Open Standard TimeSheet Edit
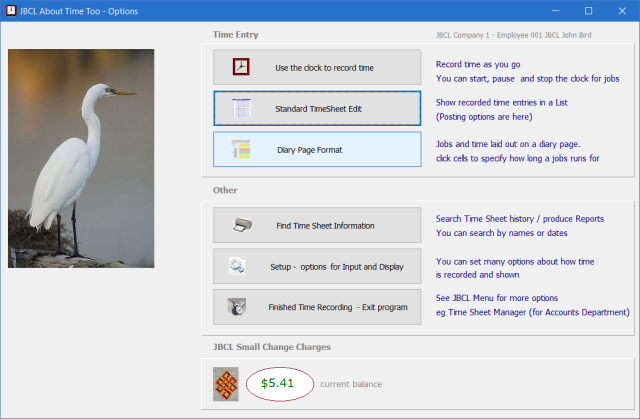640x419 pixels. click(317, 108)
